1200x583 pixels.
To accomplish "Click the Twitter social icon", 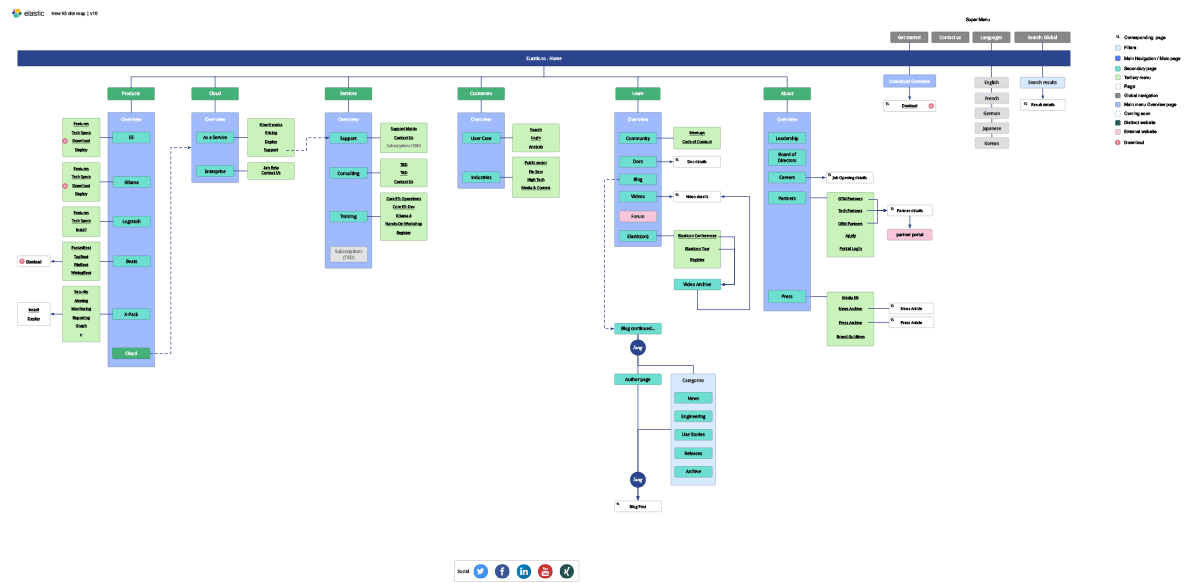I will [481, 571].
